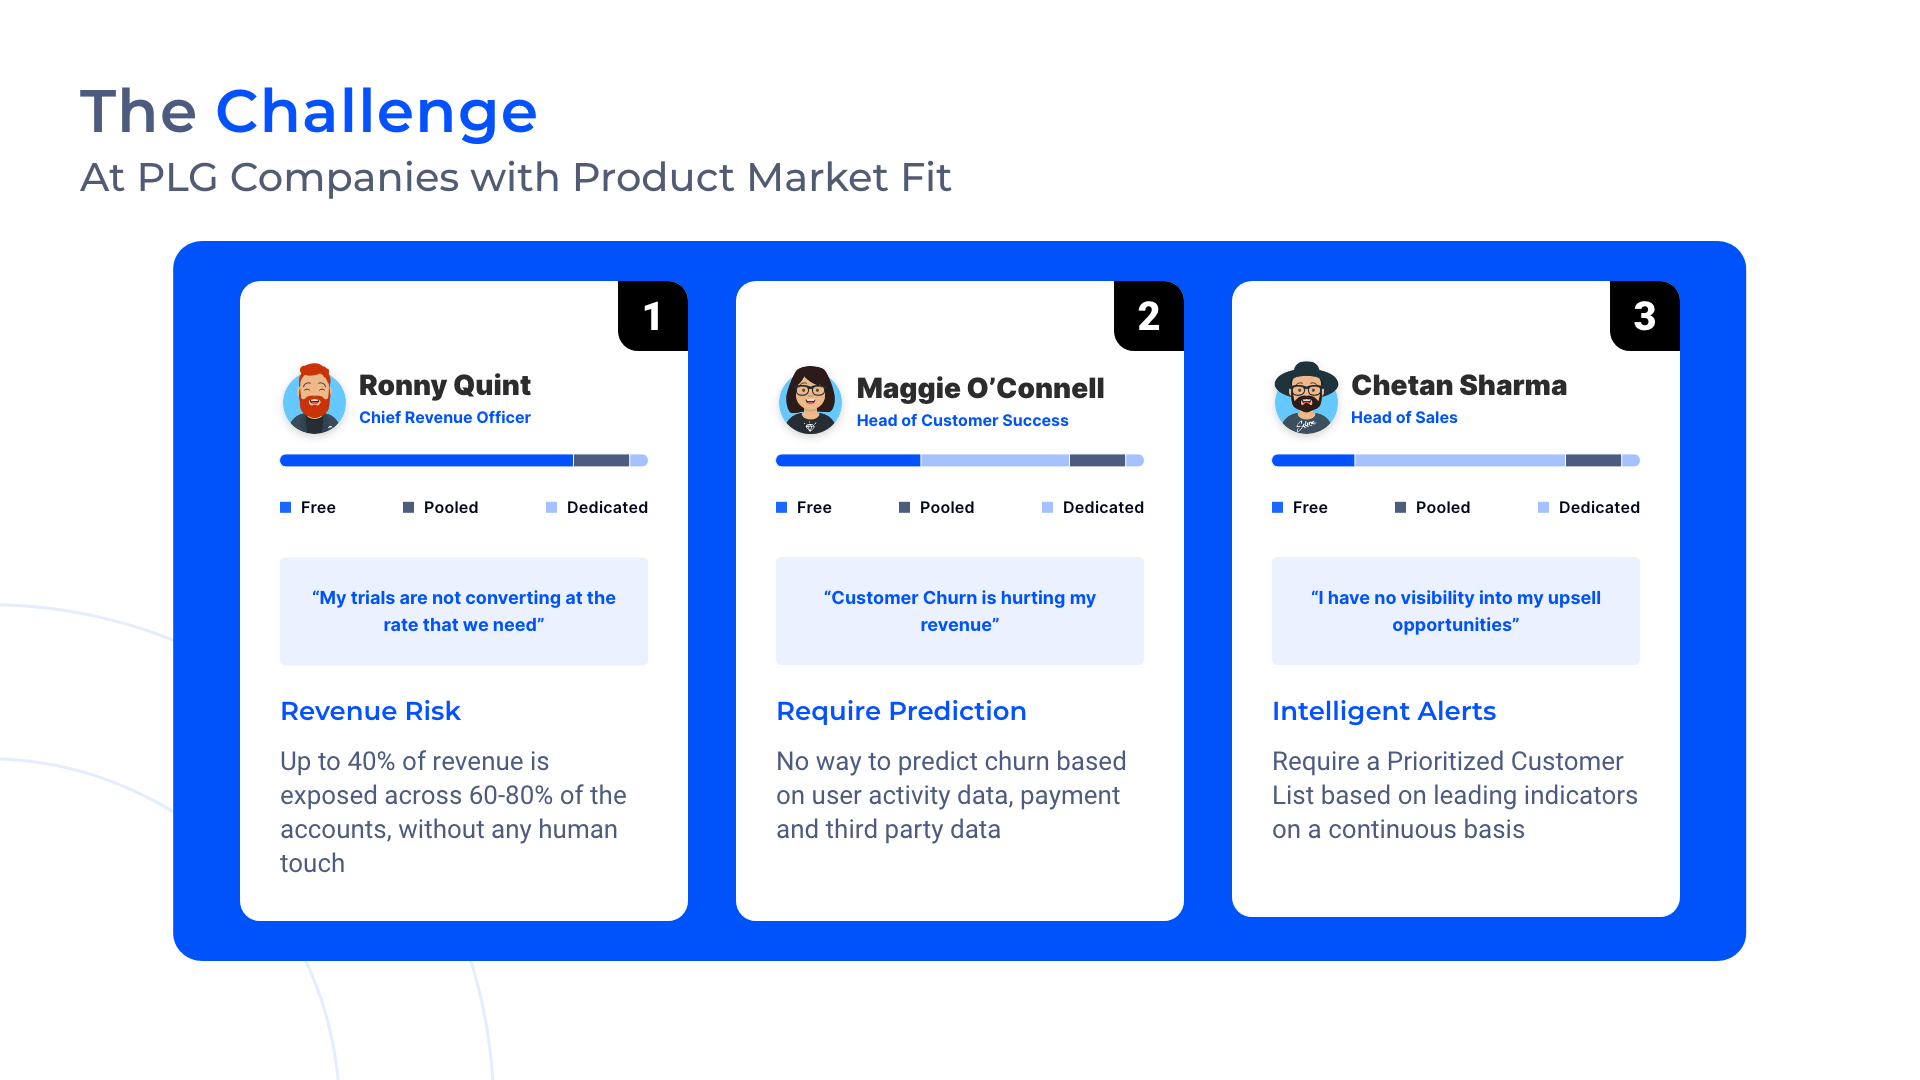Click Ronny Quint's segmented progress bar
Viewport: 1920px width, 1080px height.
coord(464,461)
